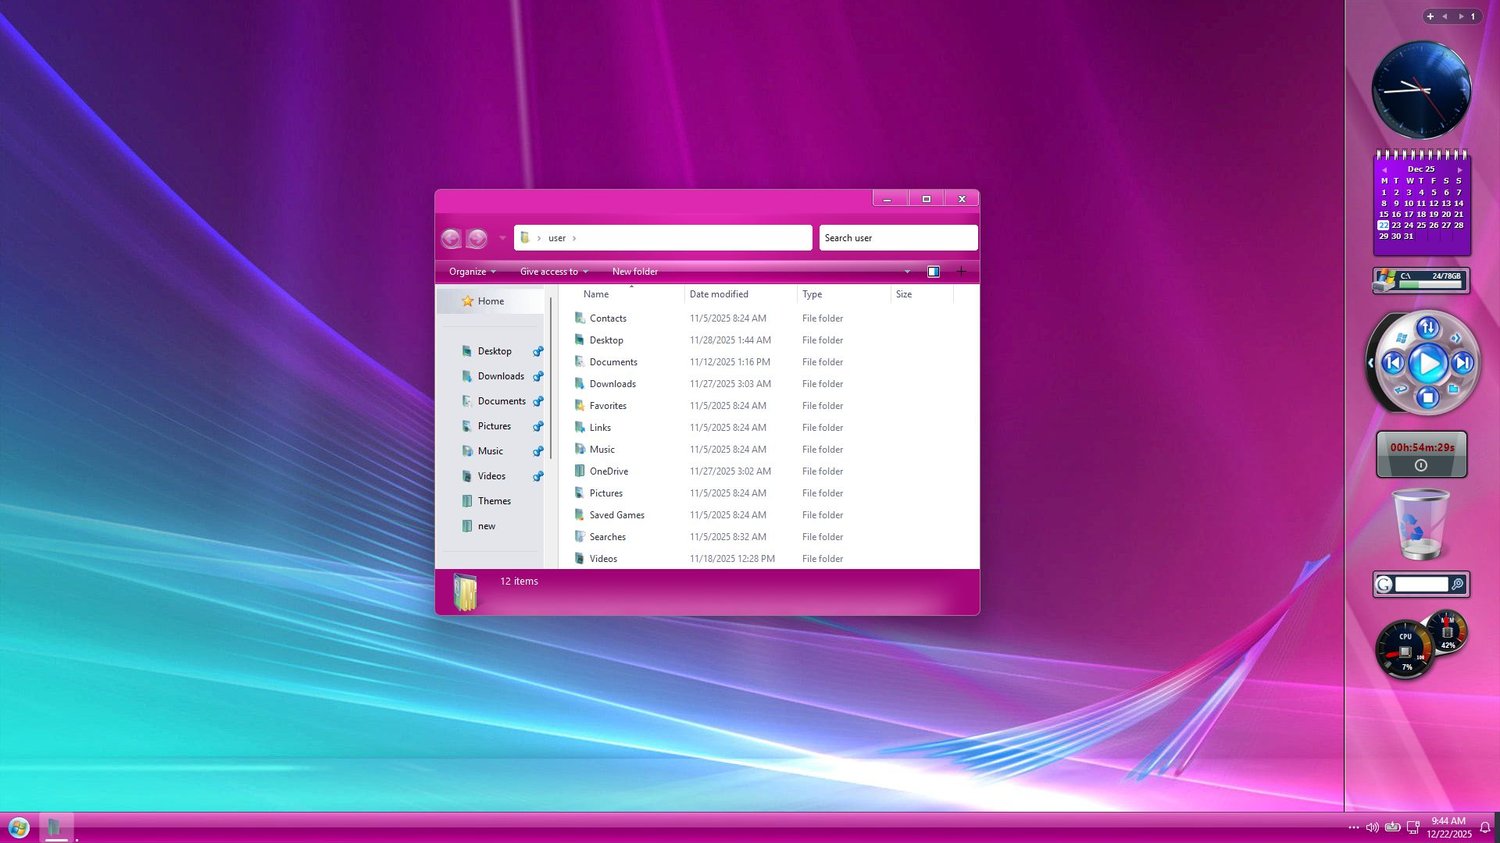Image resolution: width=1500 pixels, height=843 pixels.
Task: Stop playback on the media gadget
Action: pyautogui.click(x=1428, y=398)
